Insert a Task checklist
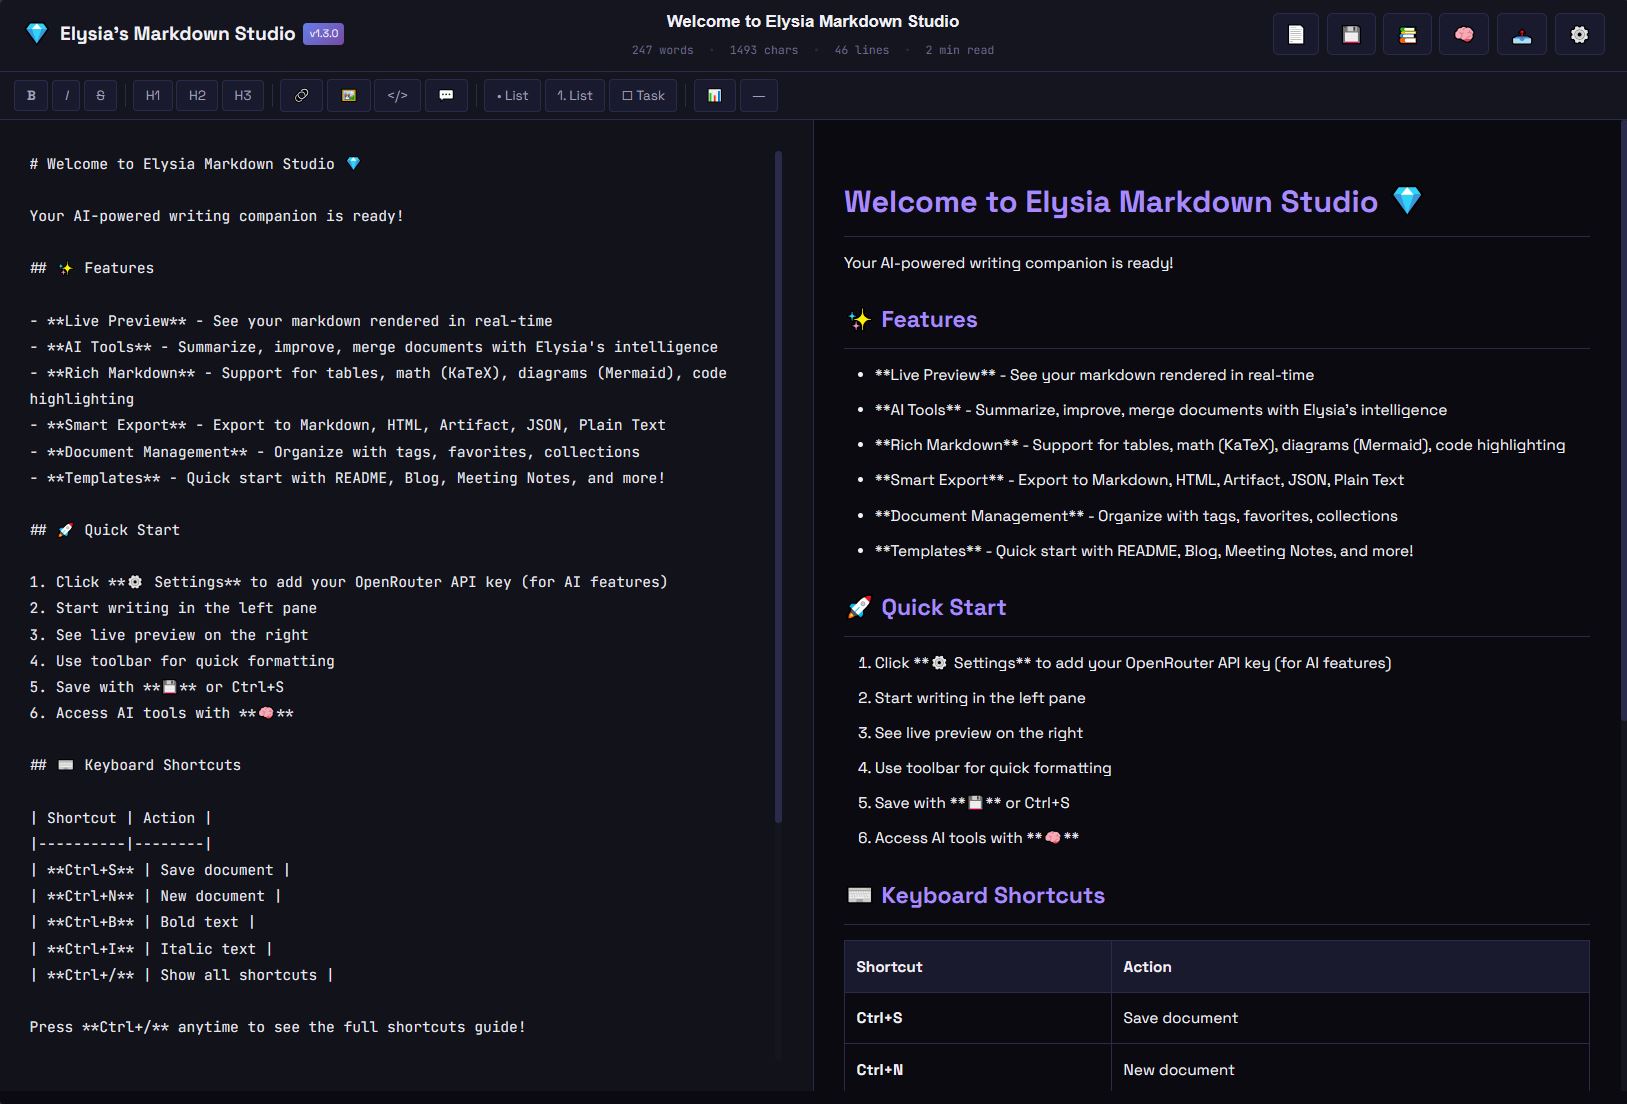This screenshot has width=1627, height=1104. point(643,95)
